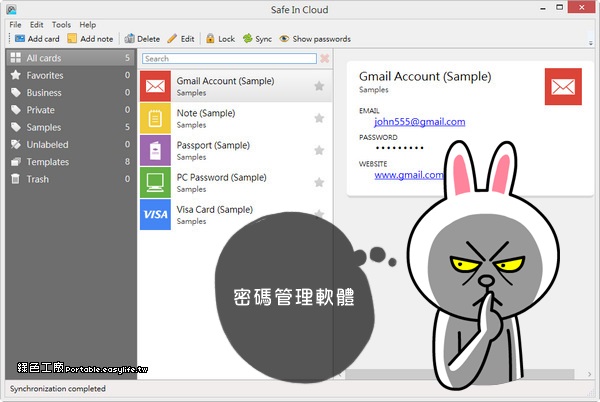Click the Synchronization completed status text

(x=58, y=389)
